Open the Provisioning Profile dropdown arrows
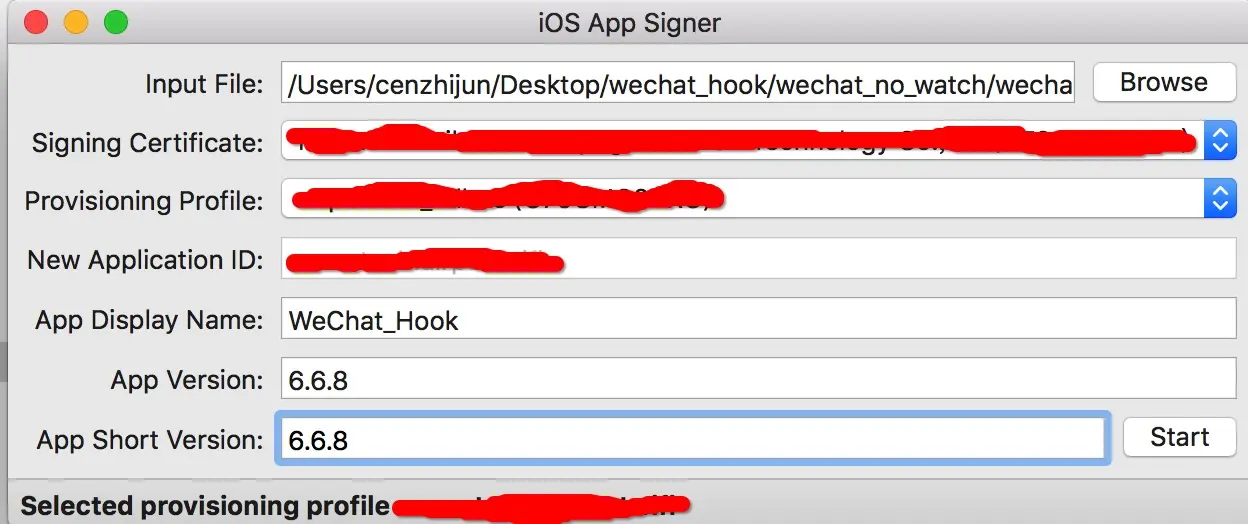 1219,199
